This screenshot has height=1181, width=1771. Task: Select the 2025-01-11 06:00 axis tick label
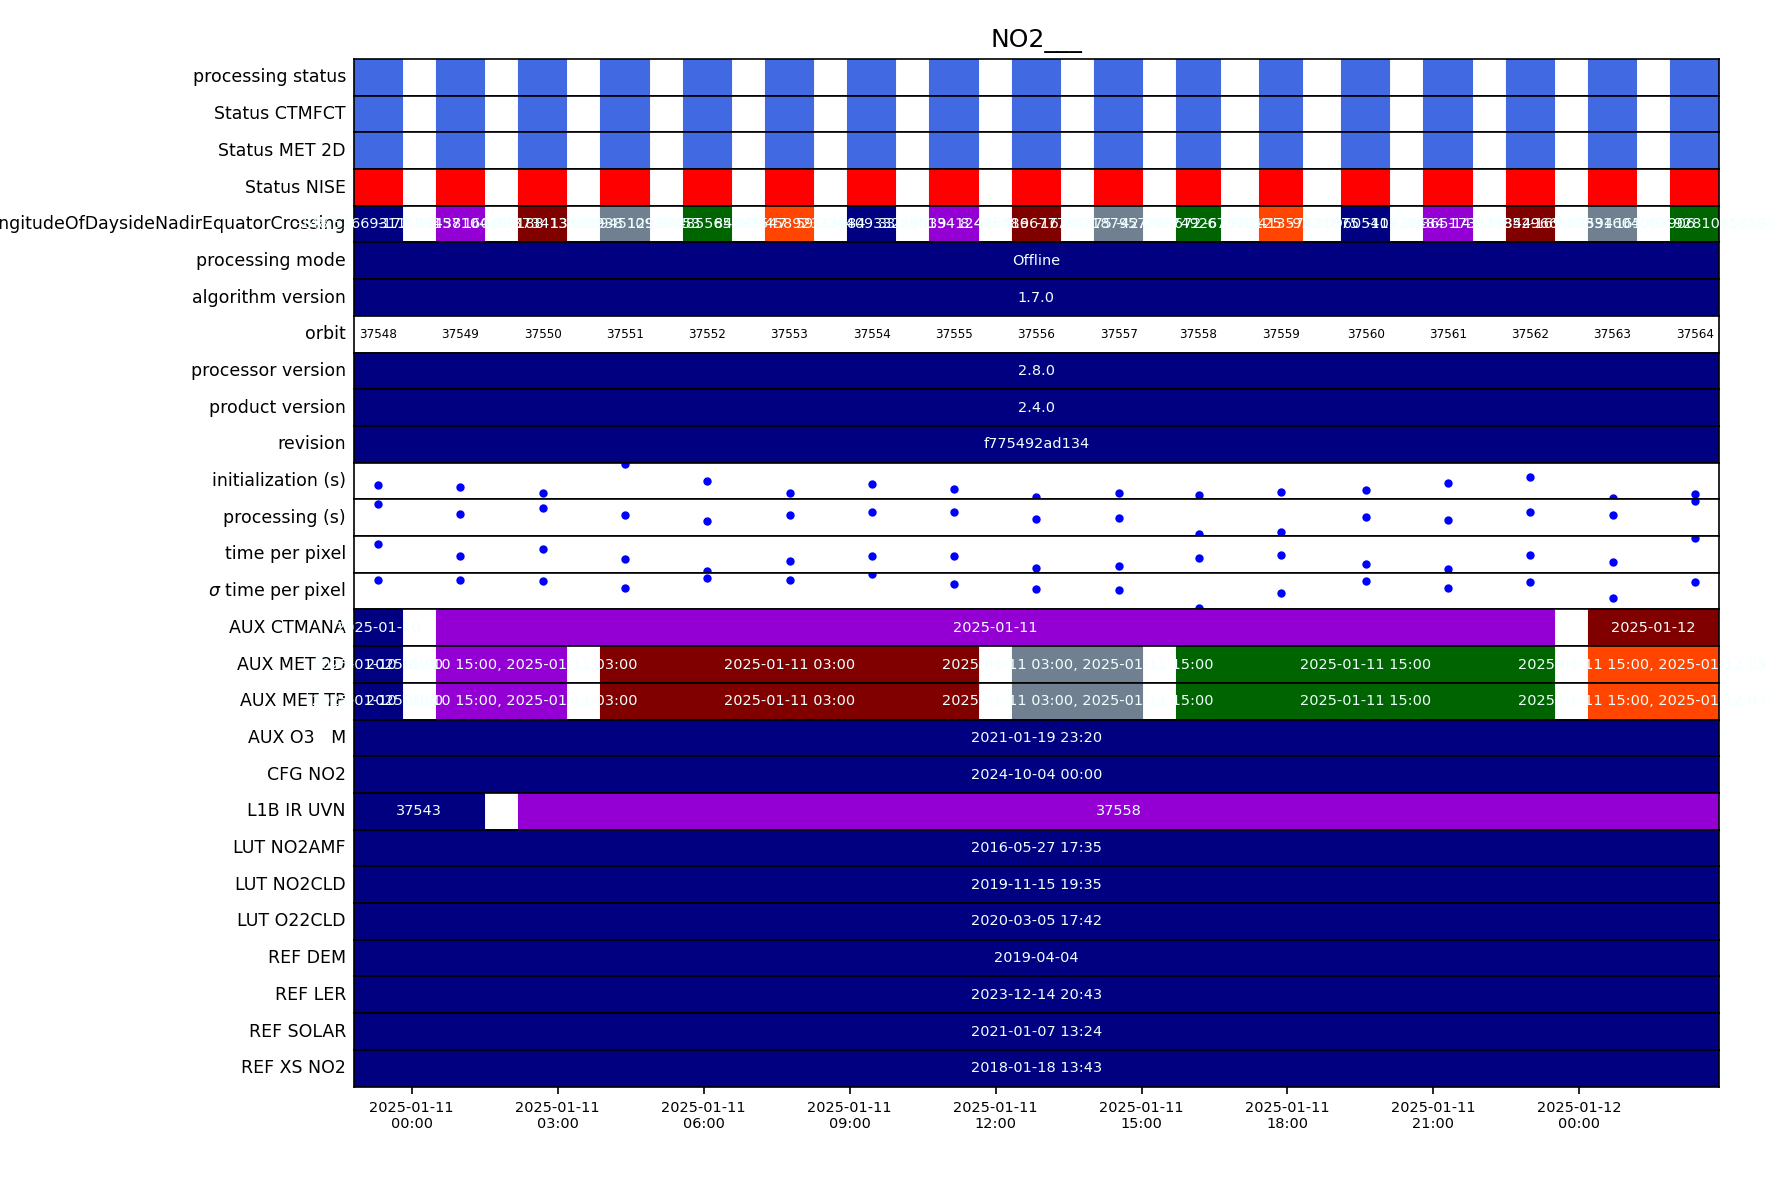pos(703,1115)
